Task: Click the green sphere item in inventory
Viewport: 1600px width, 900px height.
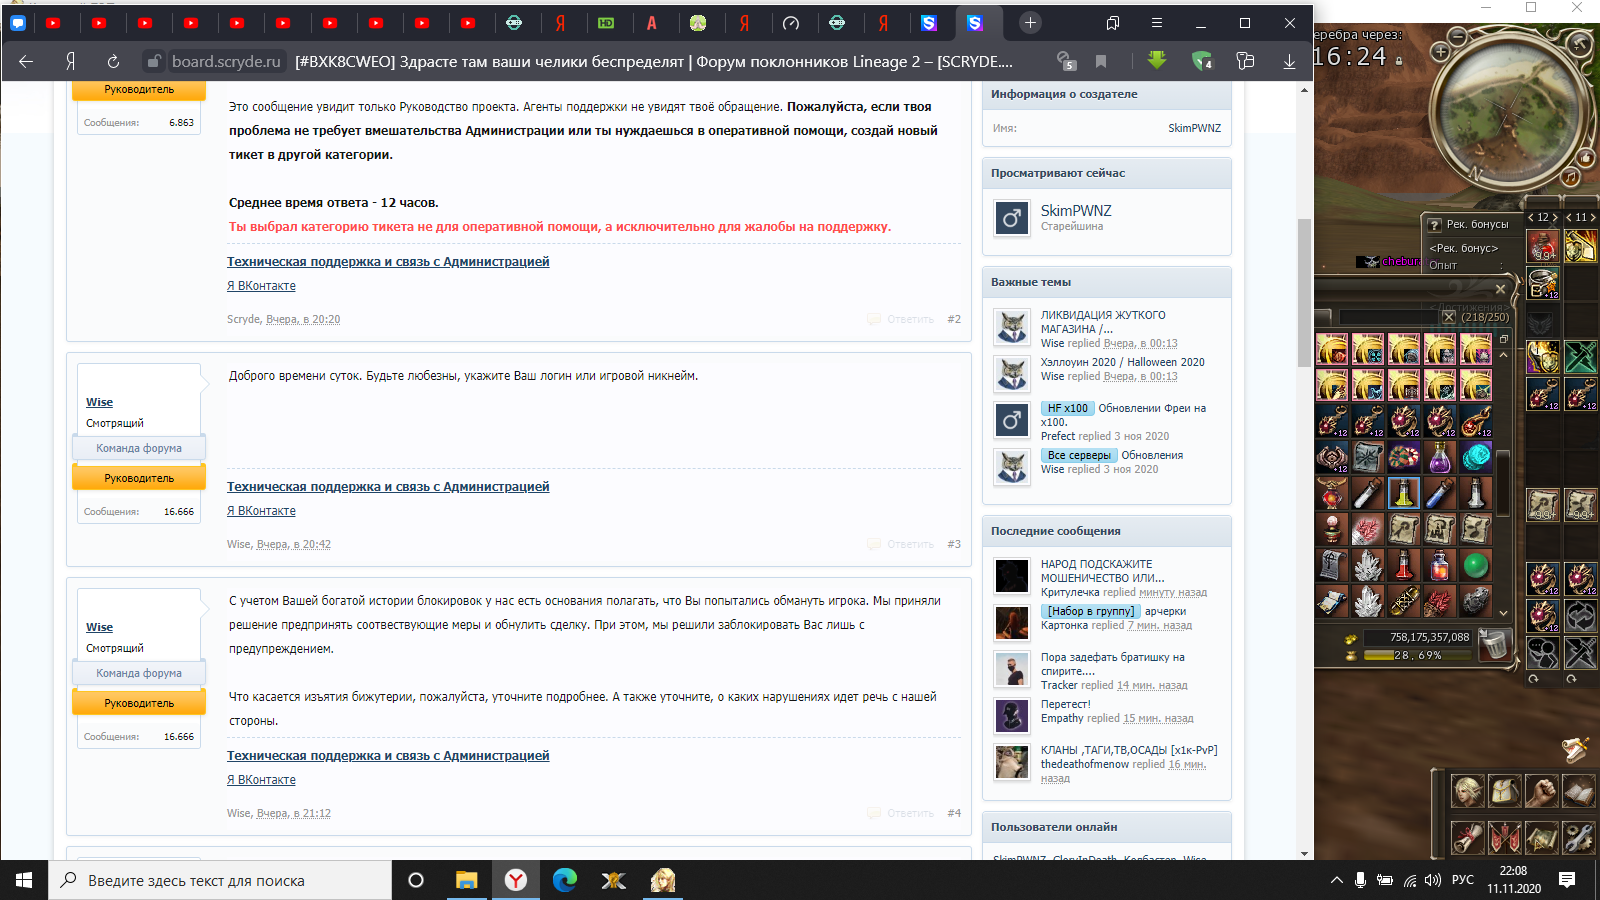Action: (1476, 566)
